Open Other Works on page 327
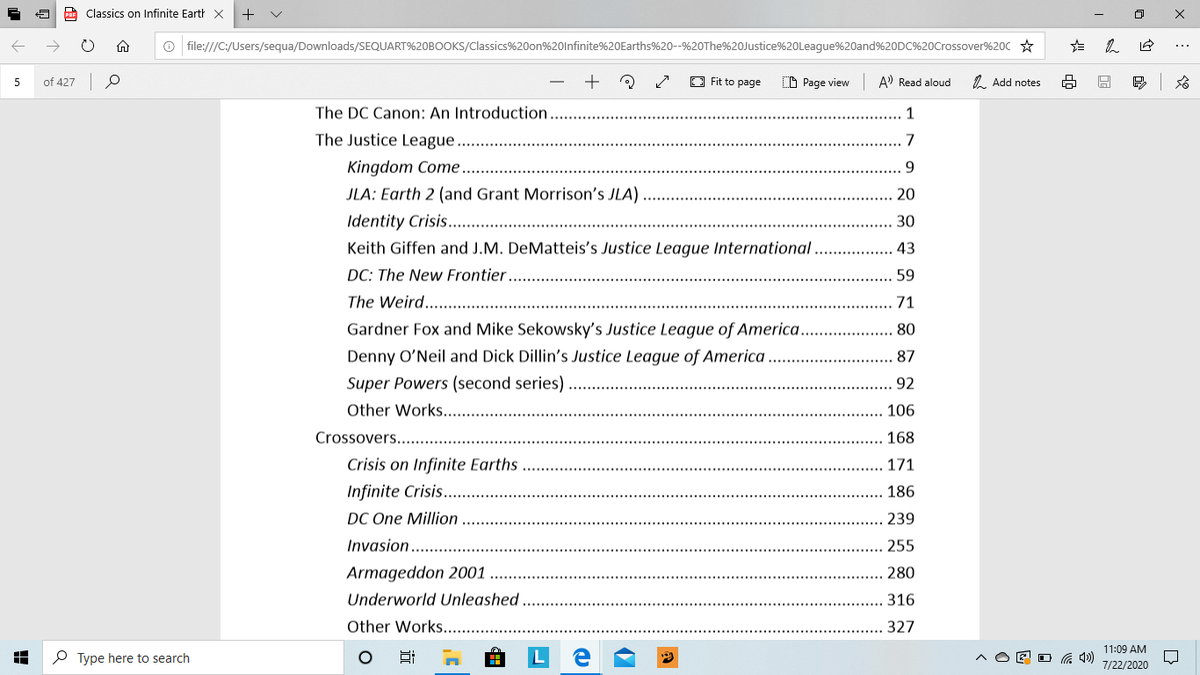The image size is (1200, 675). point(630,627)
